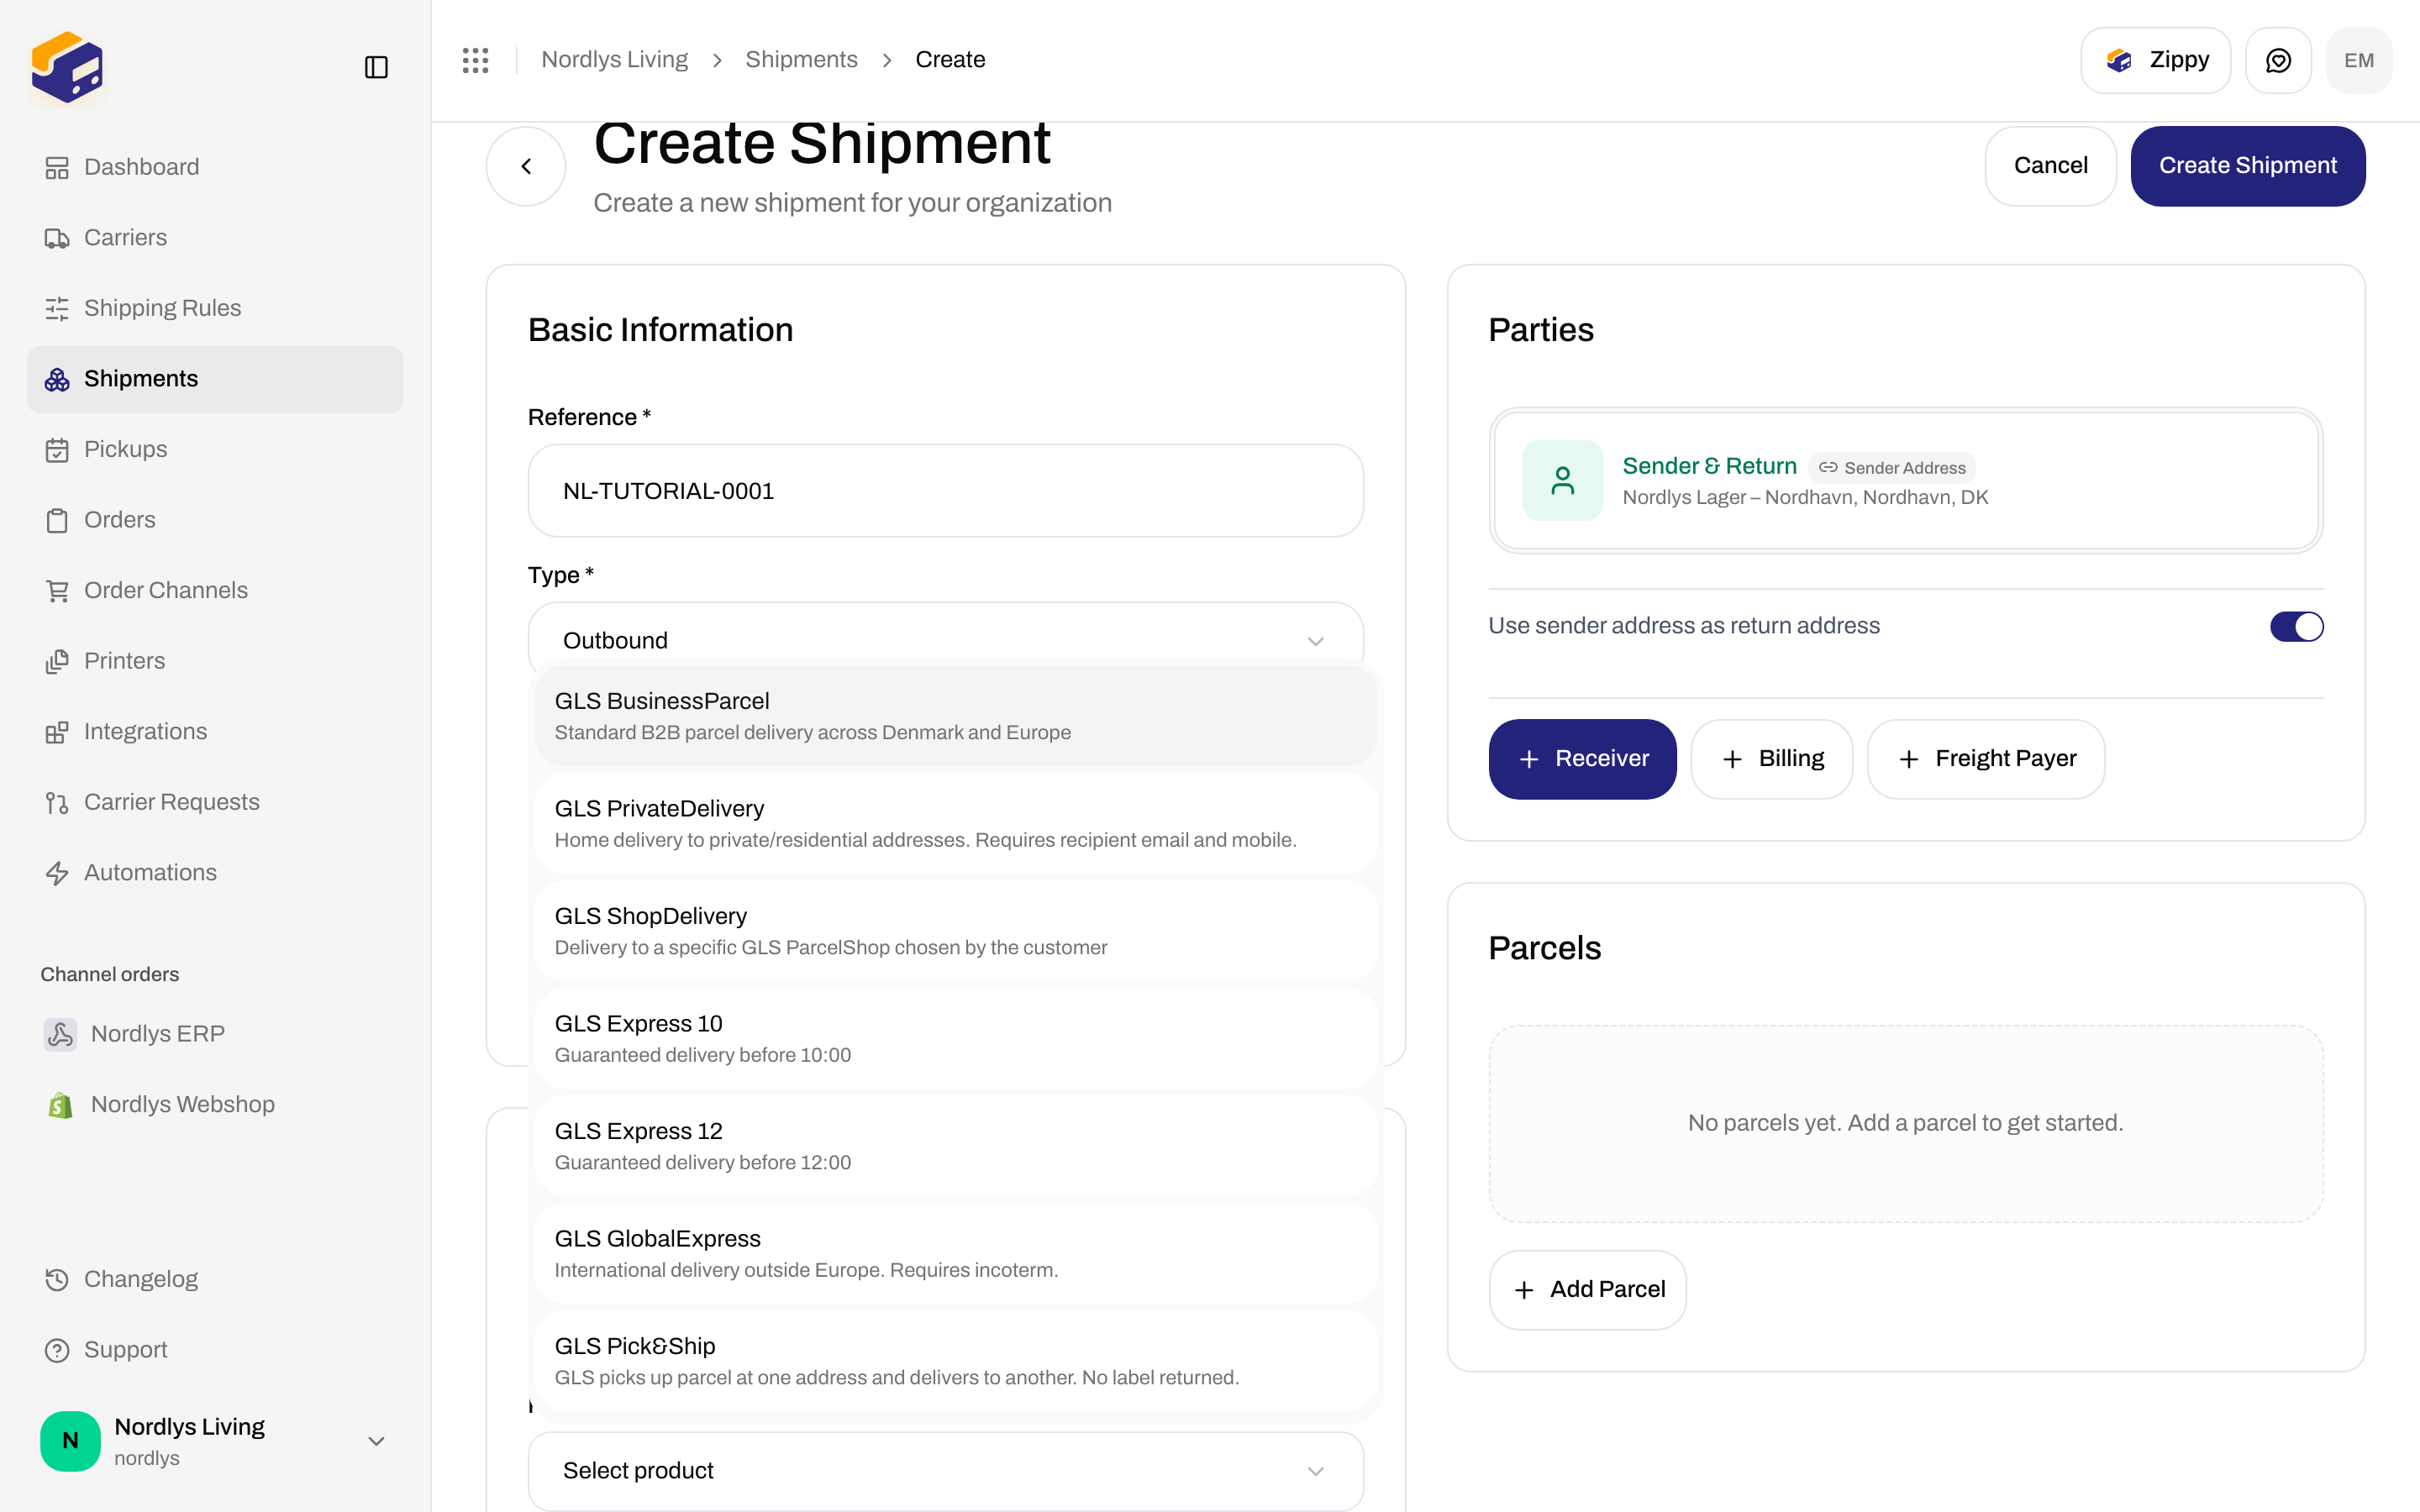The image size is (2420, 1512).
Task: Select GLS BusinessParcel option
Action: (x=955, y=716)
